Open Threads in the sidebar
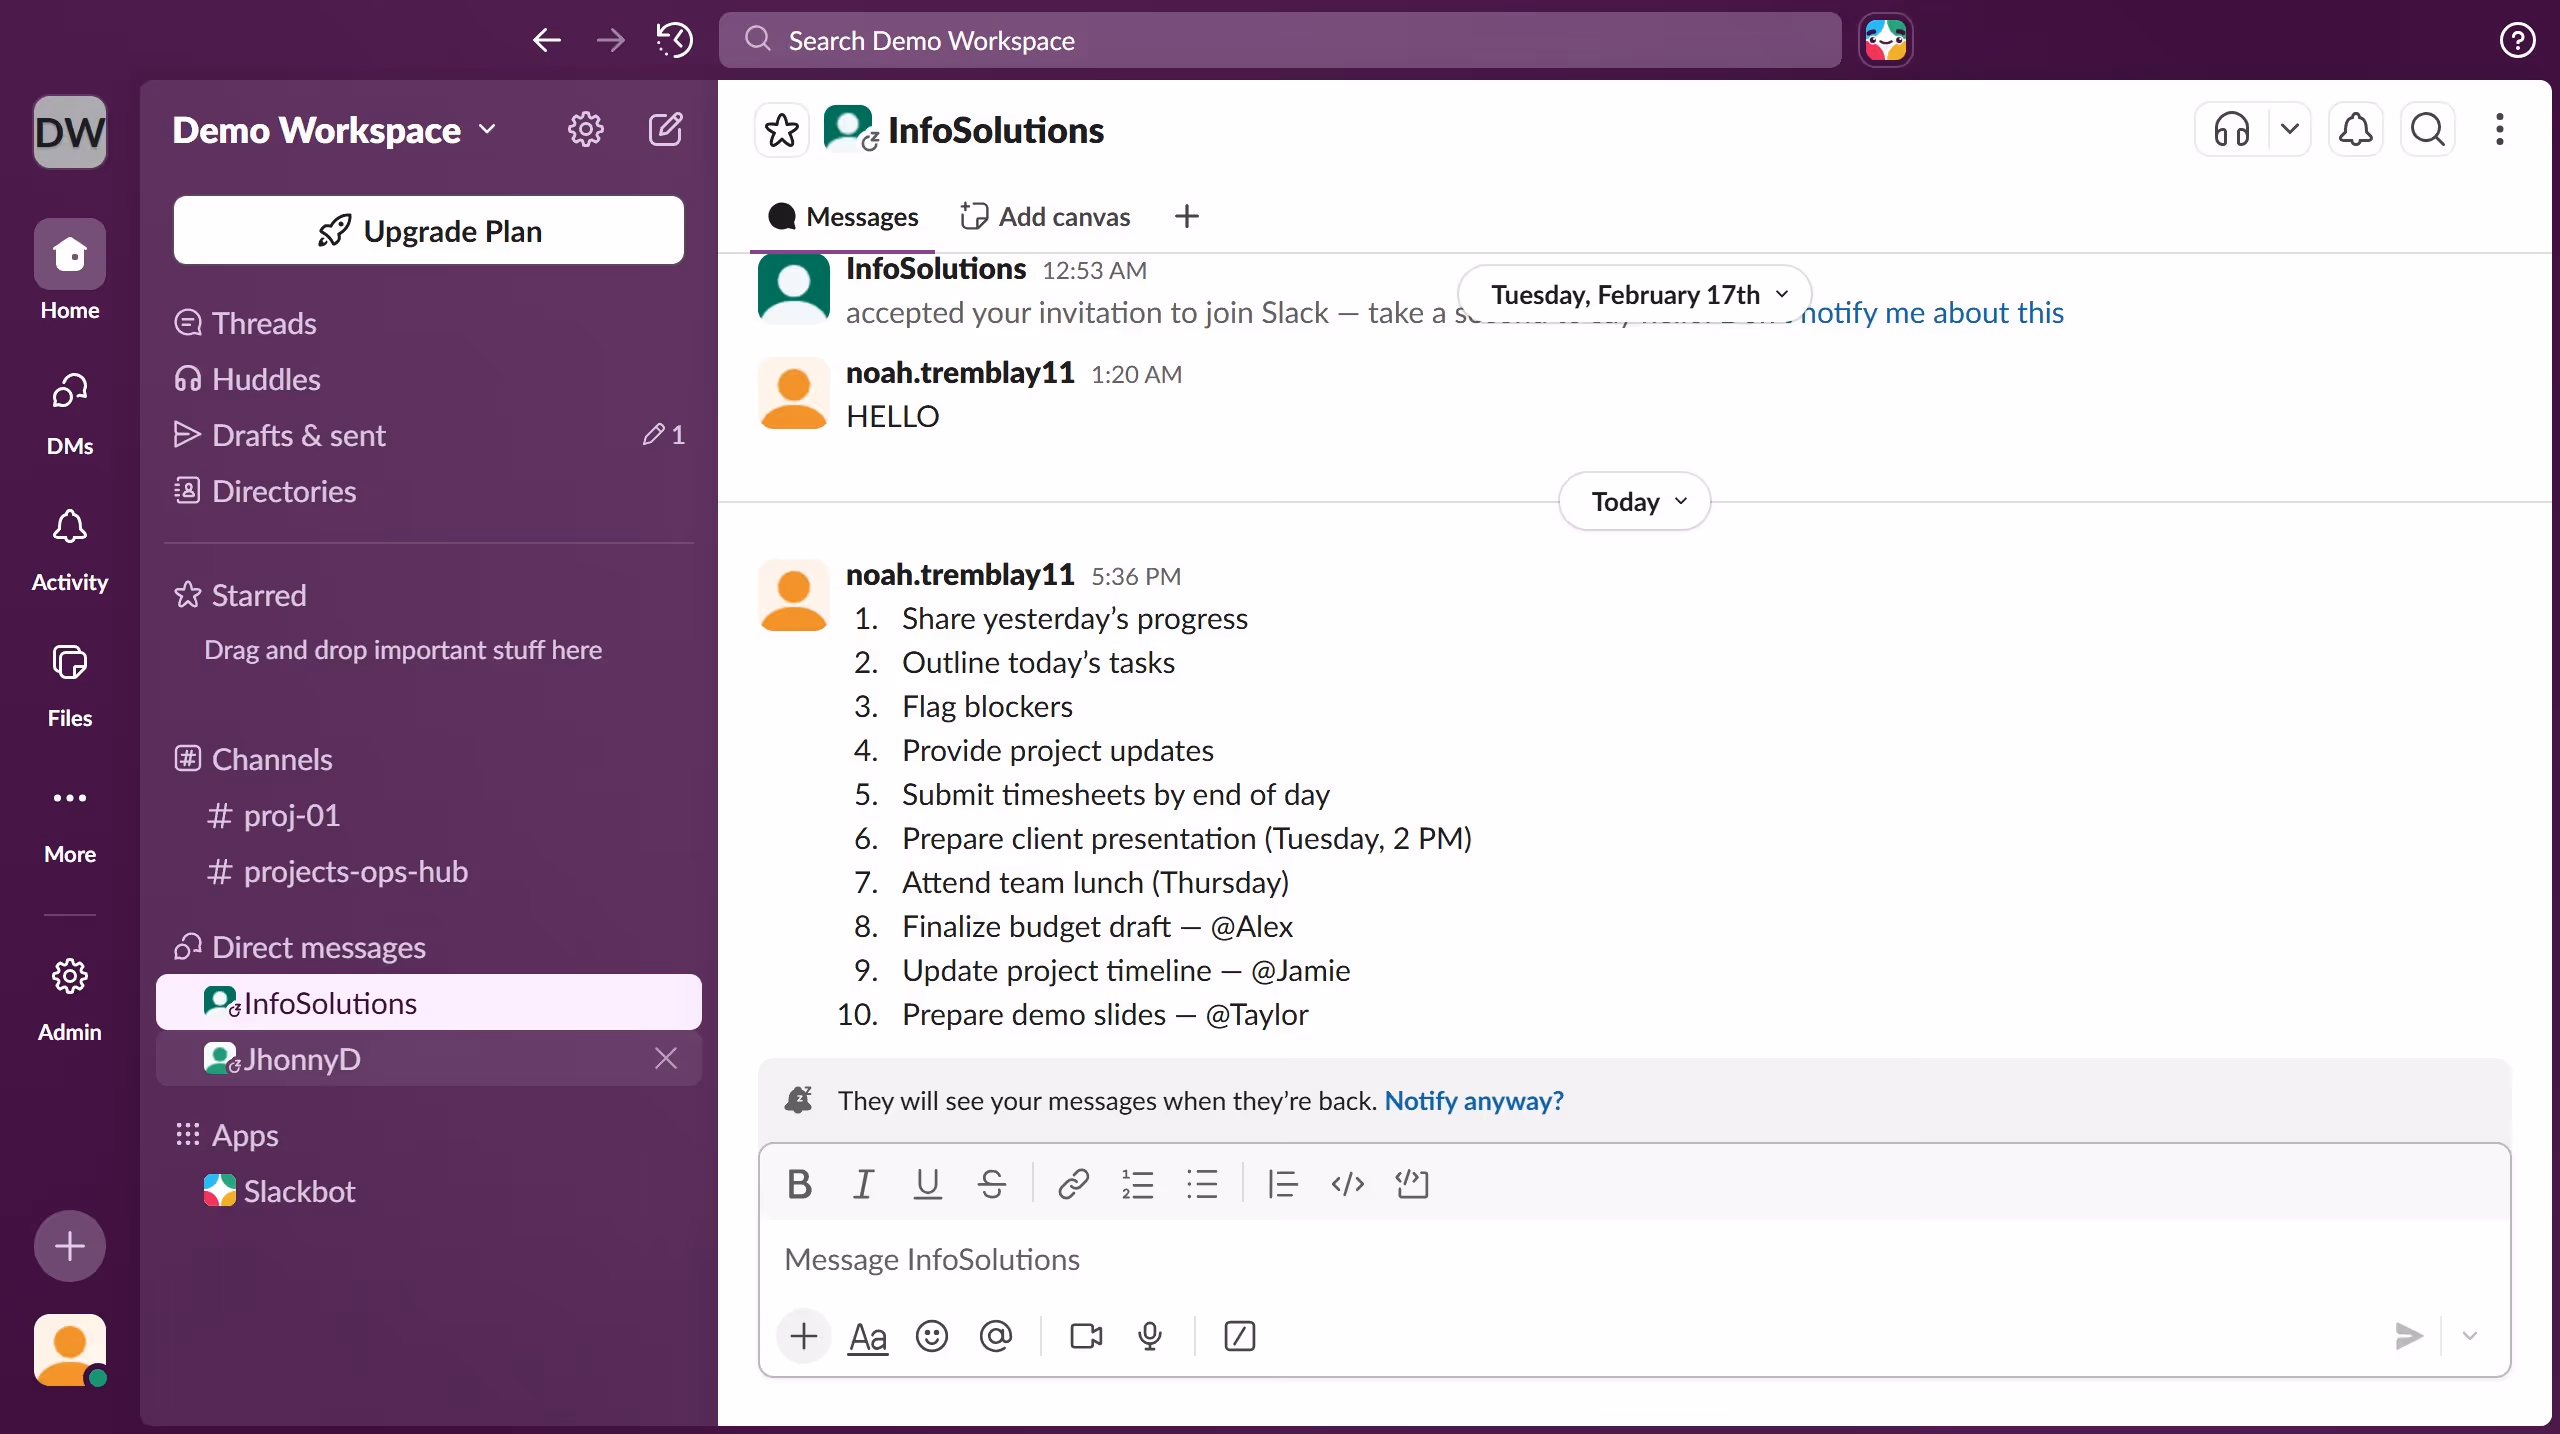The image size is (2560, 1434). coord(429,323)
